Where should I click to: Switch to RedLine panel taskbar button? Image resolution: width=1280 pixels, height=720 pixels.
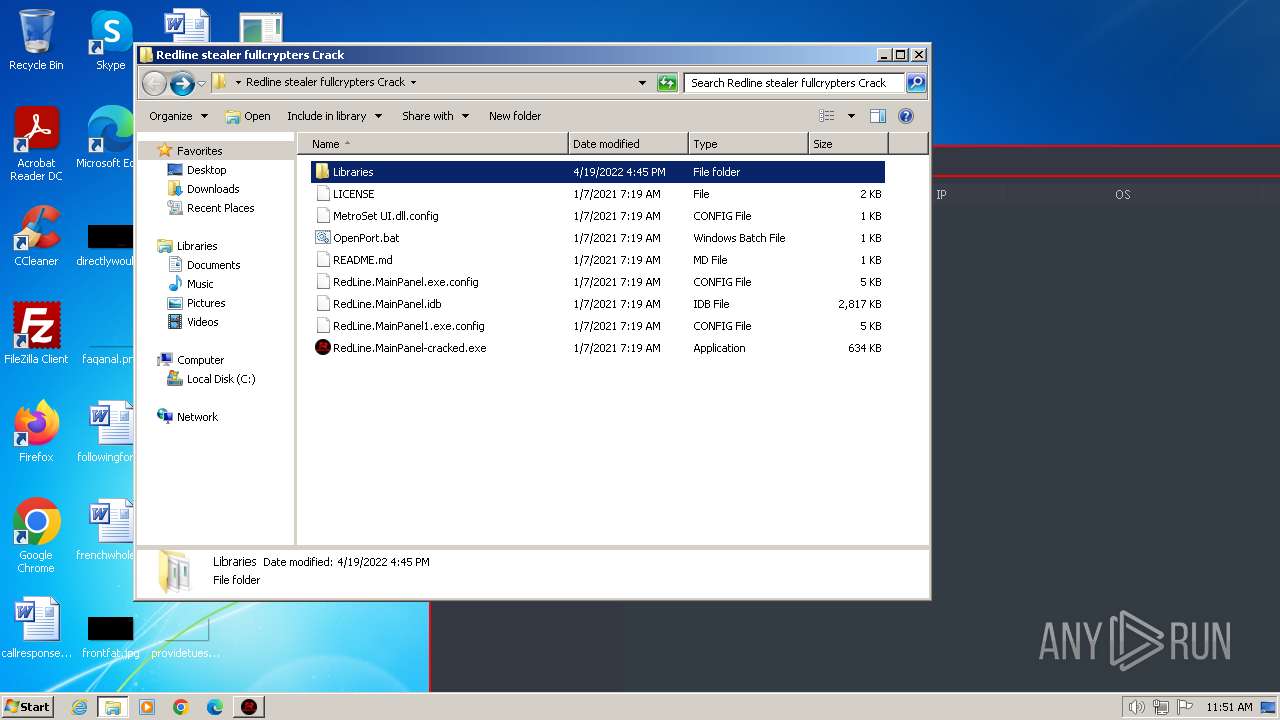click(x=249, y=707)
